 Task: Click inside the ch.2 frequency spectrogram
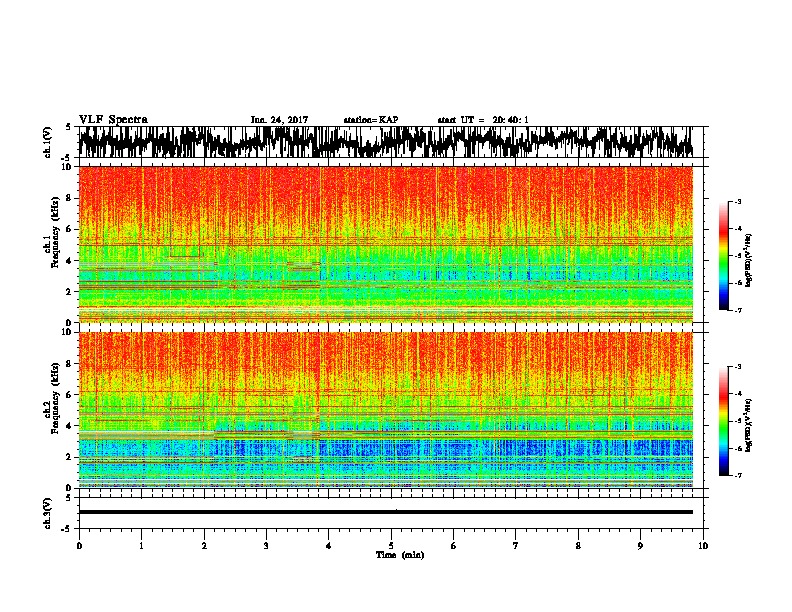click(385, 410)
